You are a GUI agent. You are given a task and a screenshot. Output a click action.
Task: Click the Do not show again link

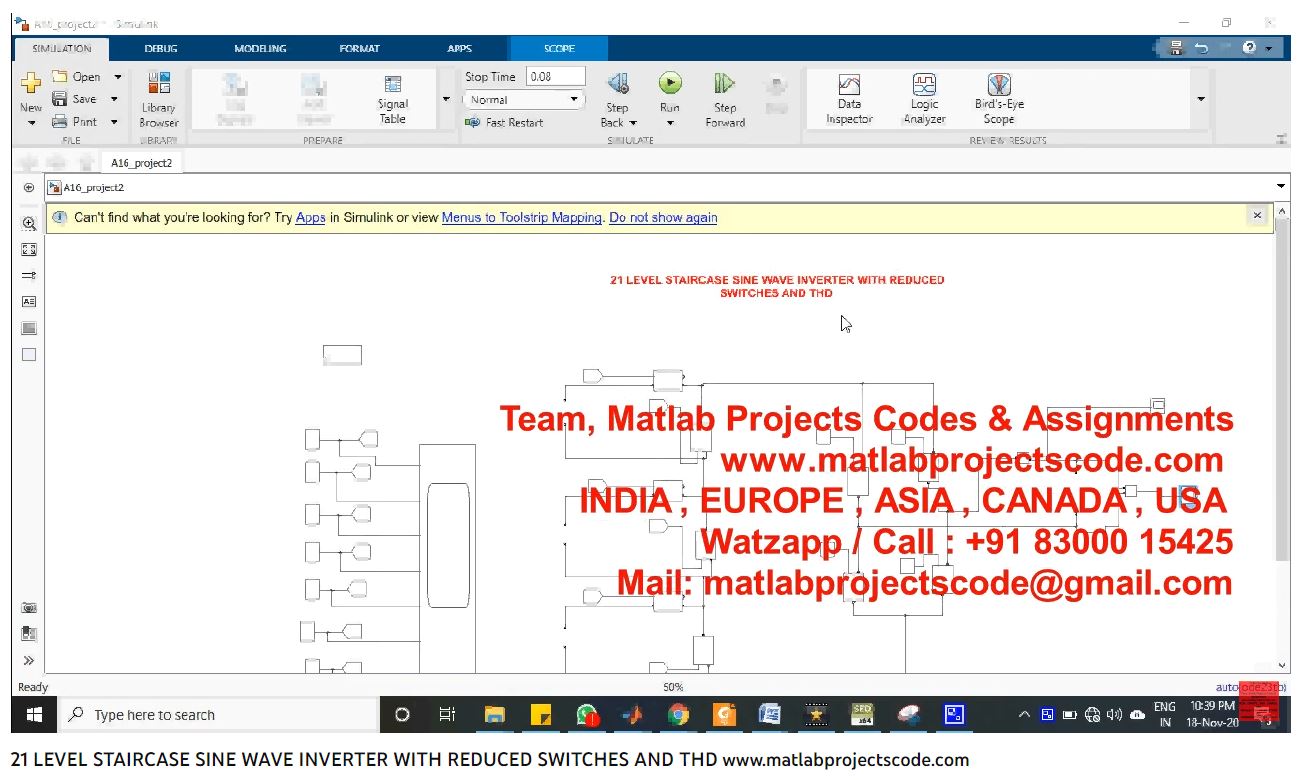663,217
